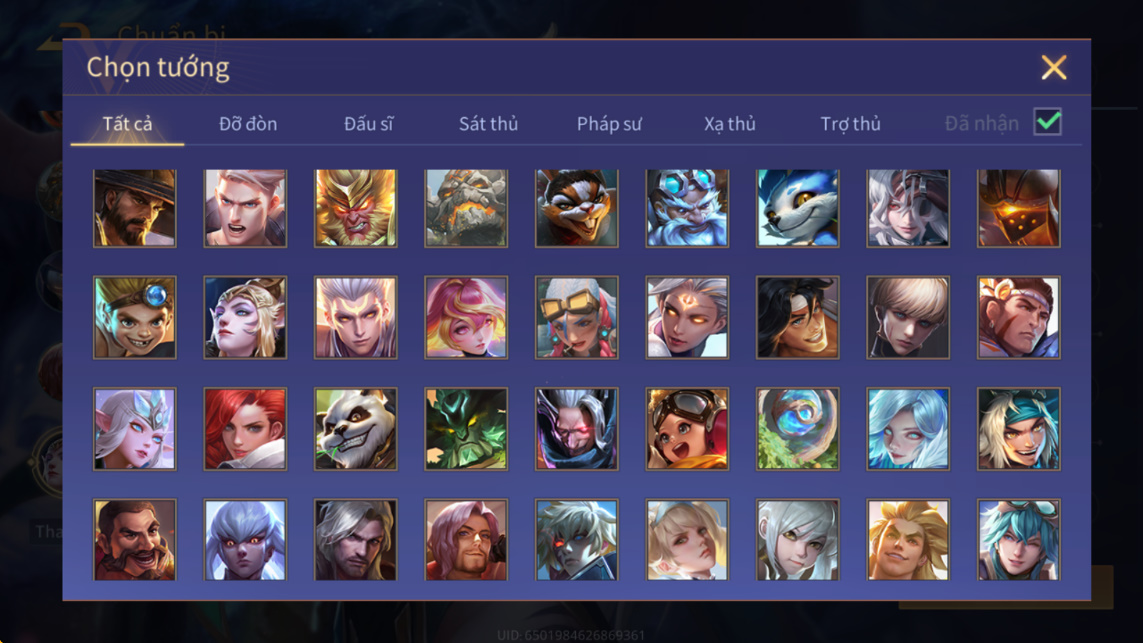Close the Chọn tướng dialog

click(1053, 68)
